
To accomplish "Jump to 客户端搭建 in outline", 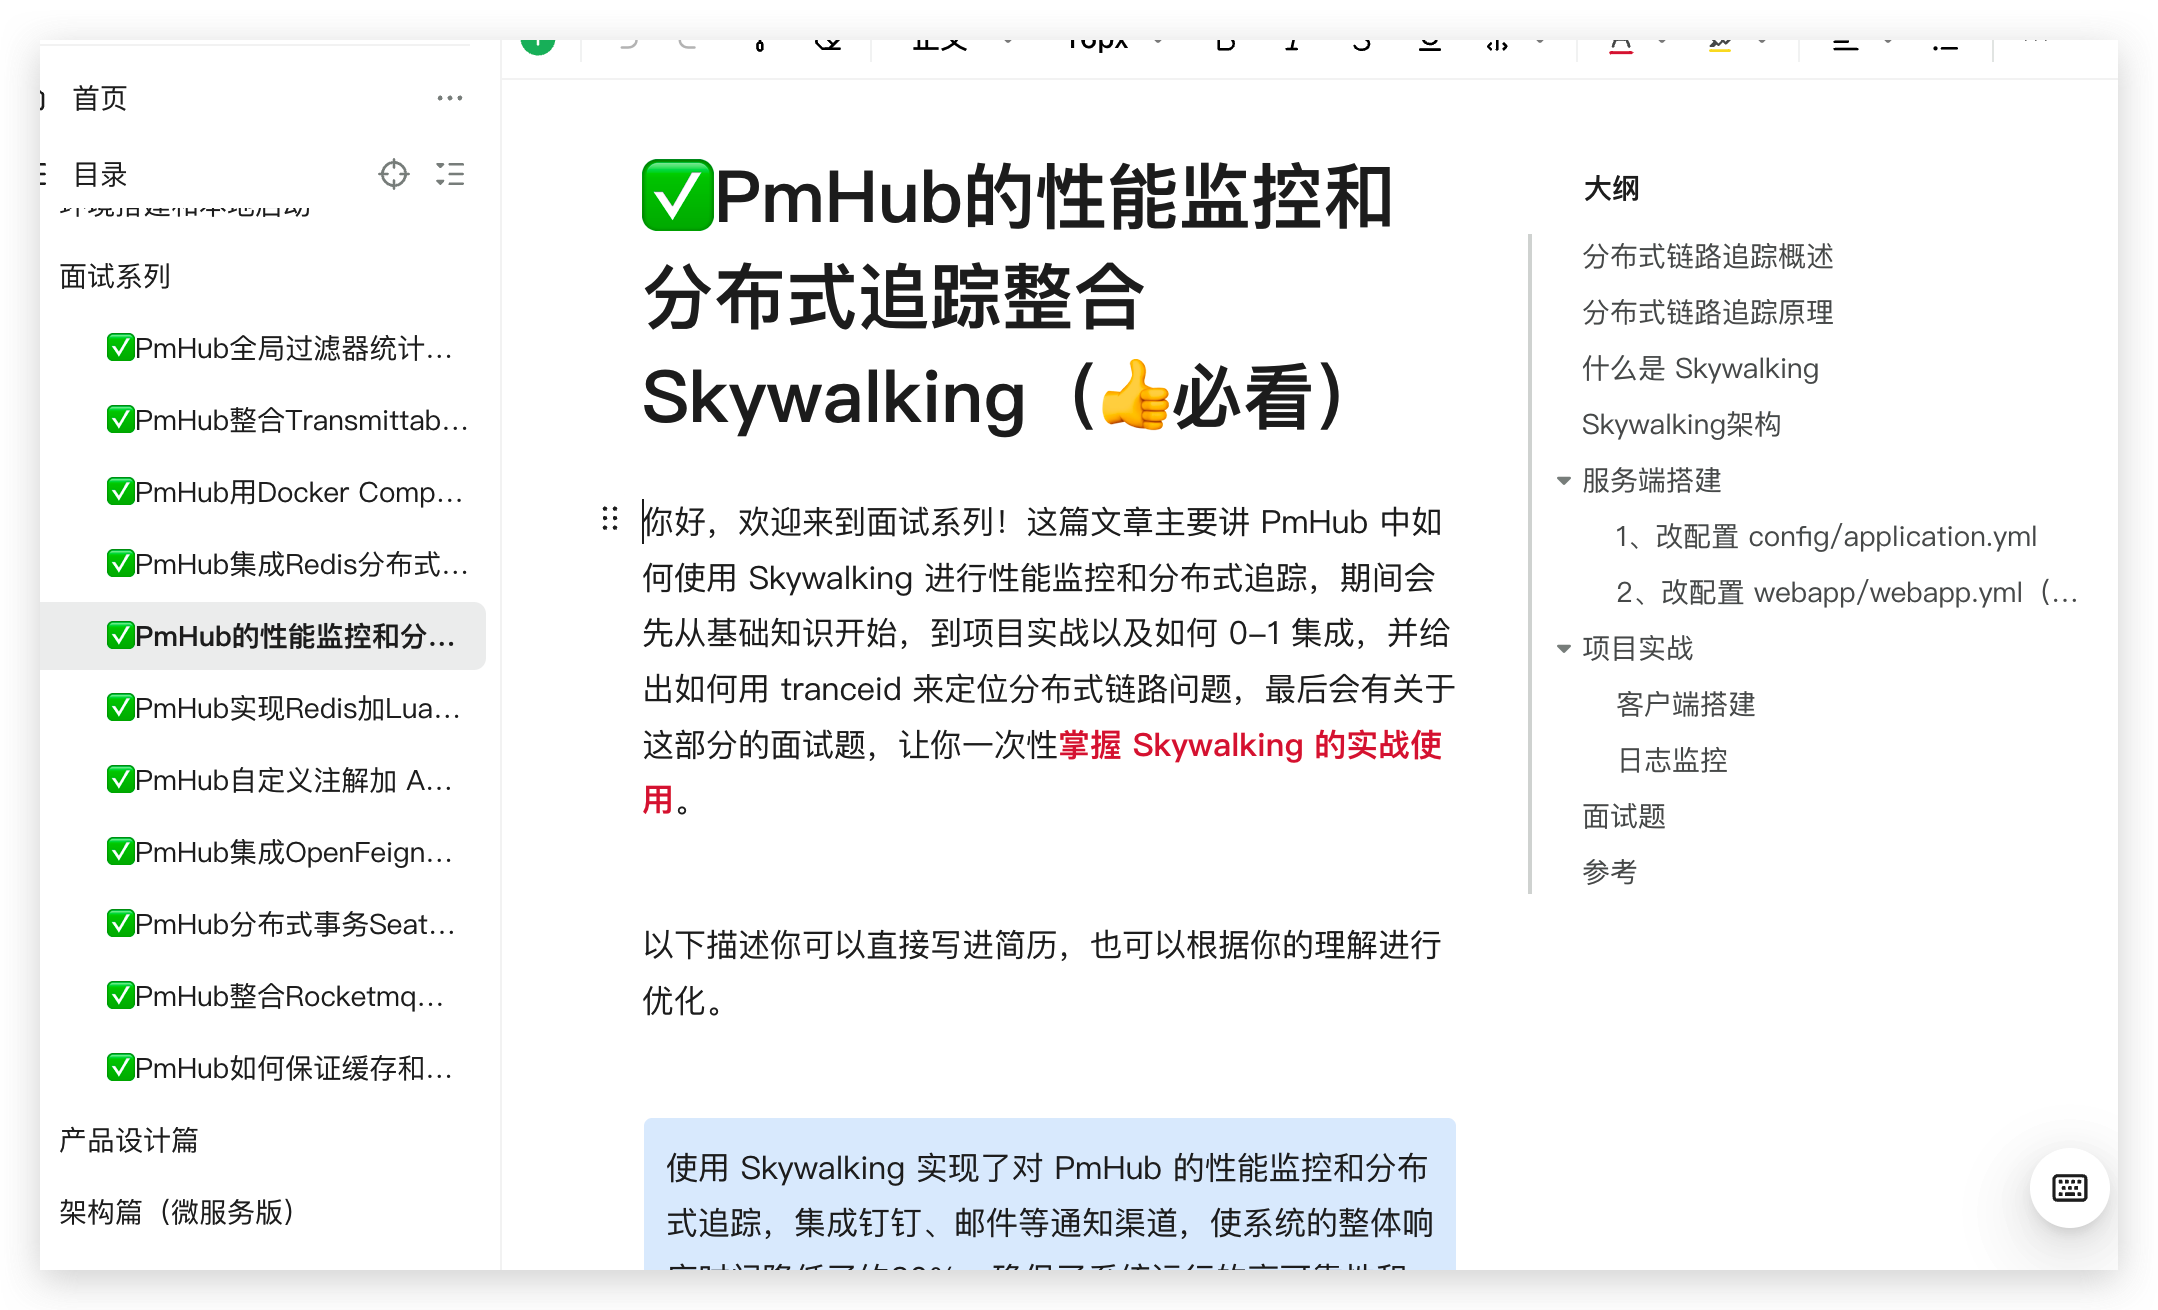I will point(1686,705).
